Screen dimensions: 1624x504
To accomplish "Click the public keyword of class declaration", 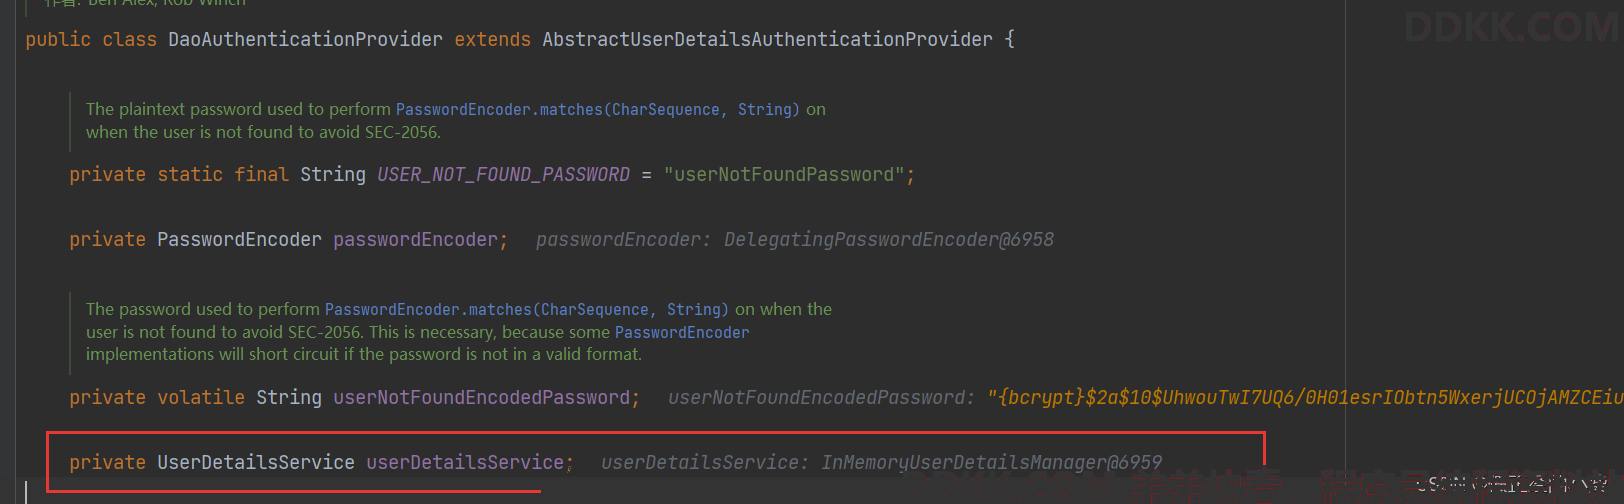I will 58,40.
